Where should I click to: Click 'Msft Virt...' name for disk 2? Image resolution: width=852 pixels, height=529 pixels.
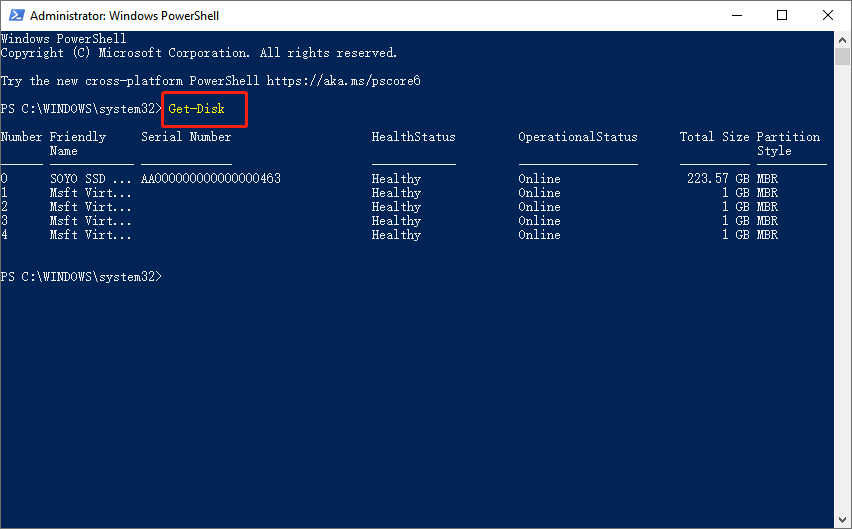pos(91,207)
